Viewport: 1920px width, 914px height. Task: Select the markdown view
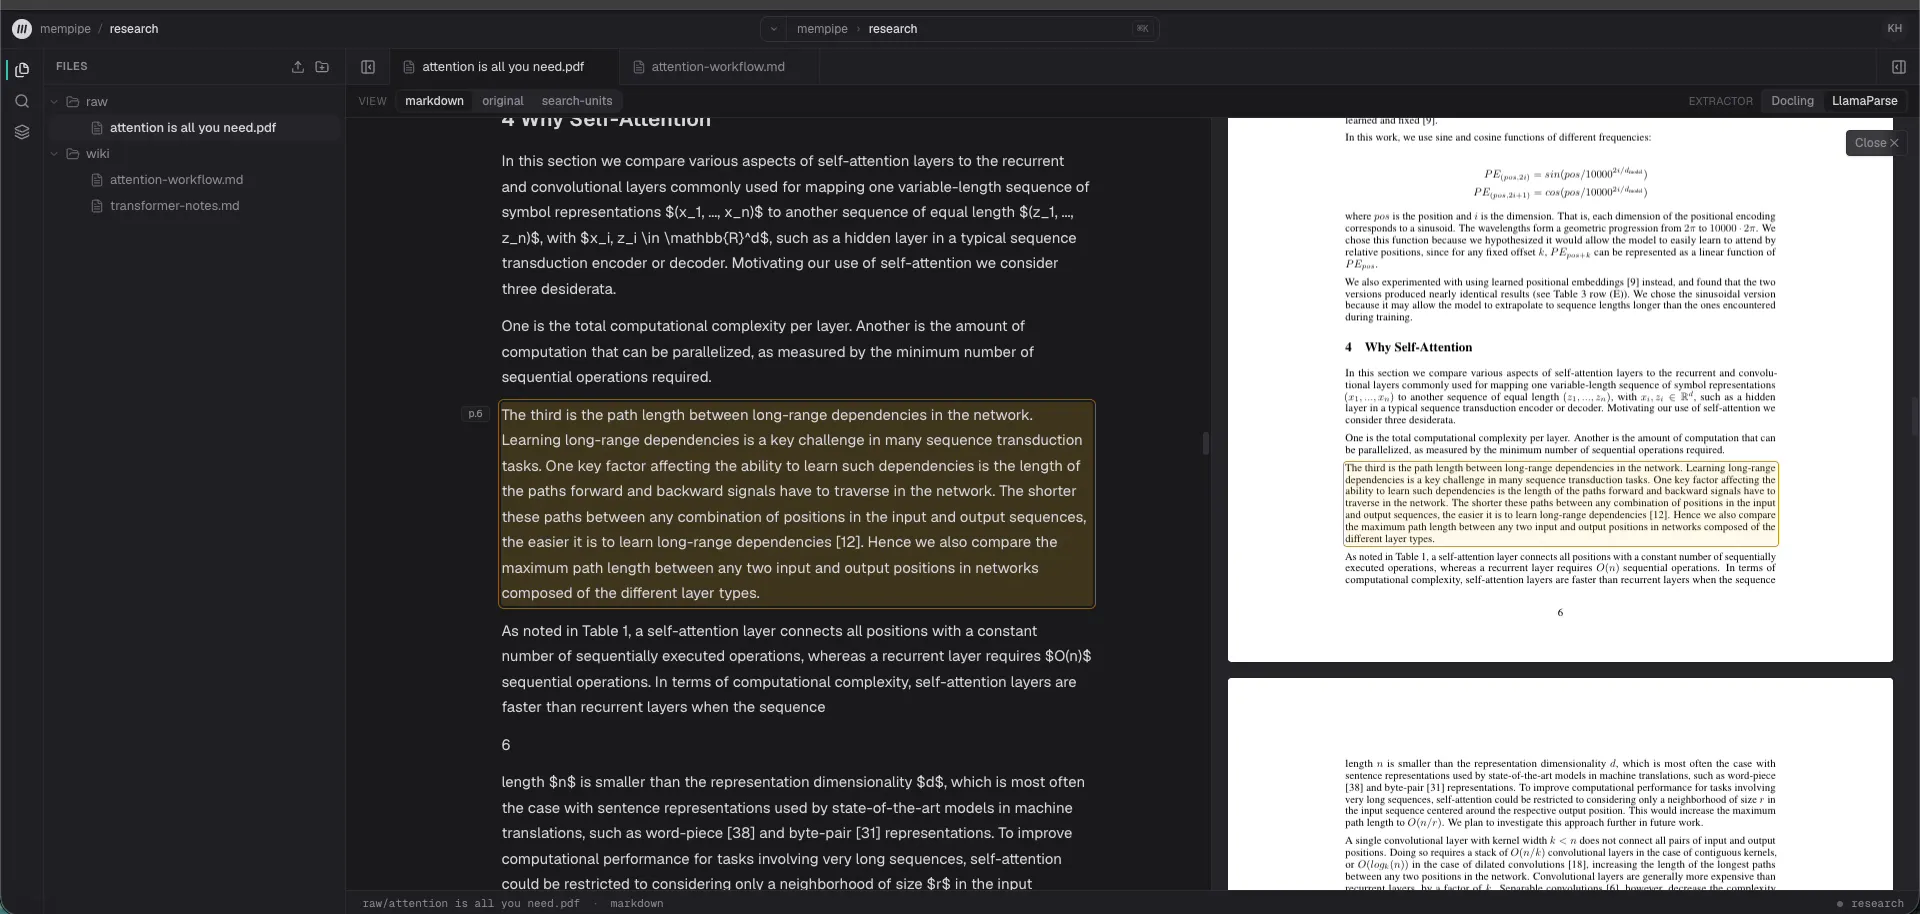coord(434,101)
